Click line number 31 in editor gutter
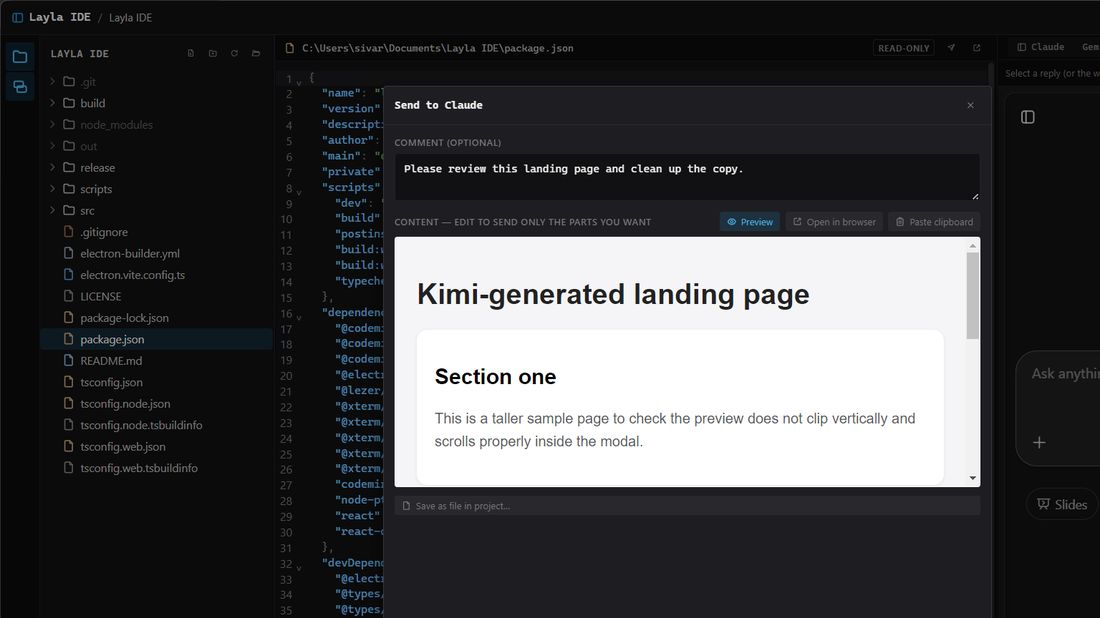Screen dimensions: 1100x618 coord(286,548)
